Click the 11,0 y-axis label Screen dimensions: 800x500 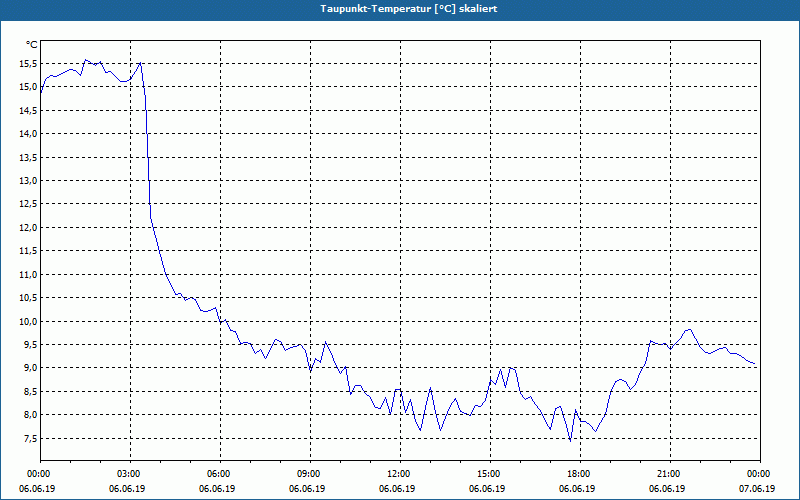click(28, 274)
